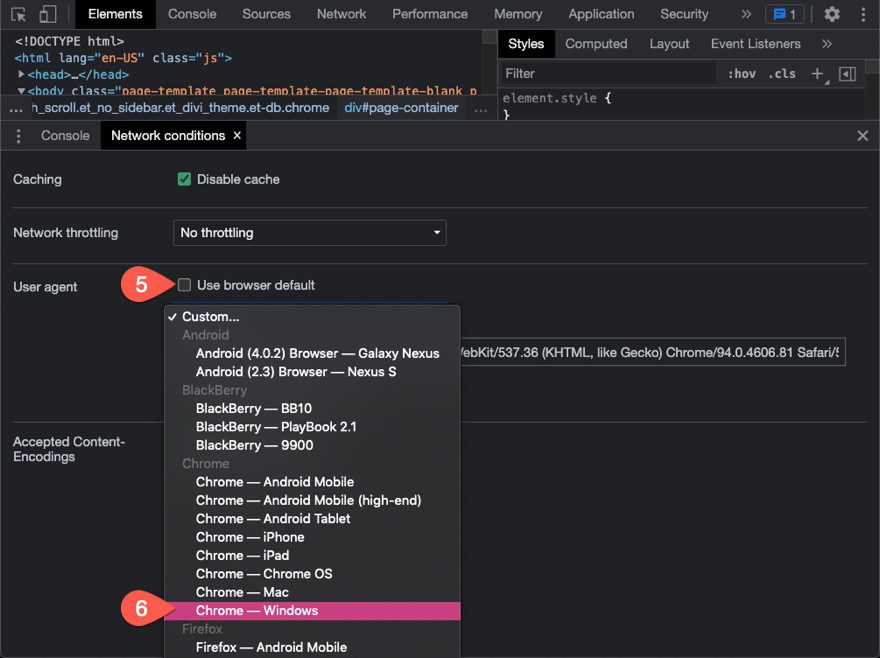
Task: Open DevTools settings gear
Action: (832, 15)
